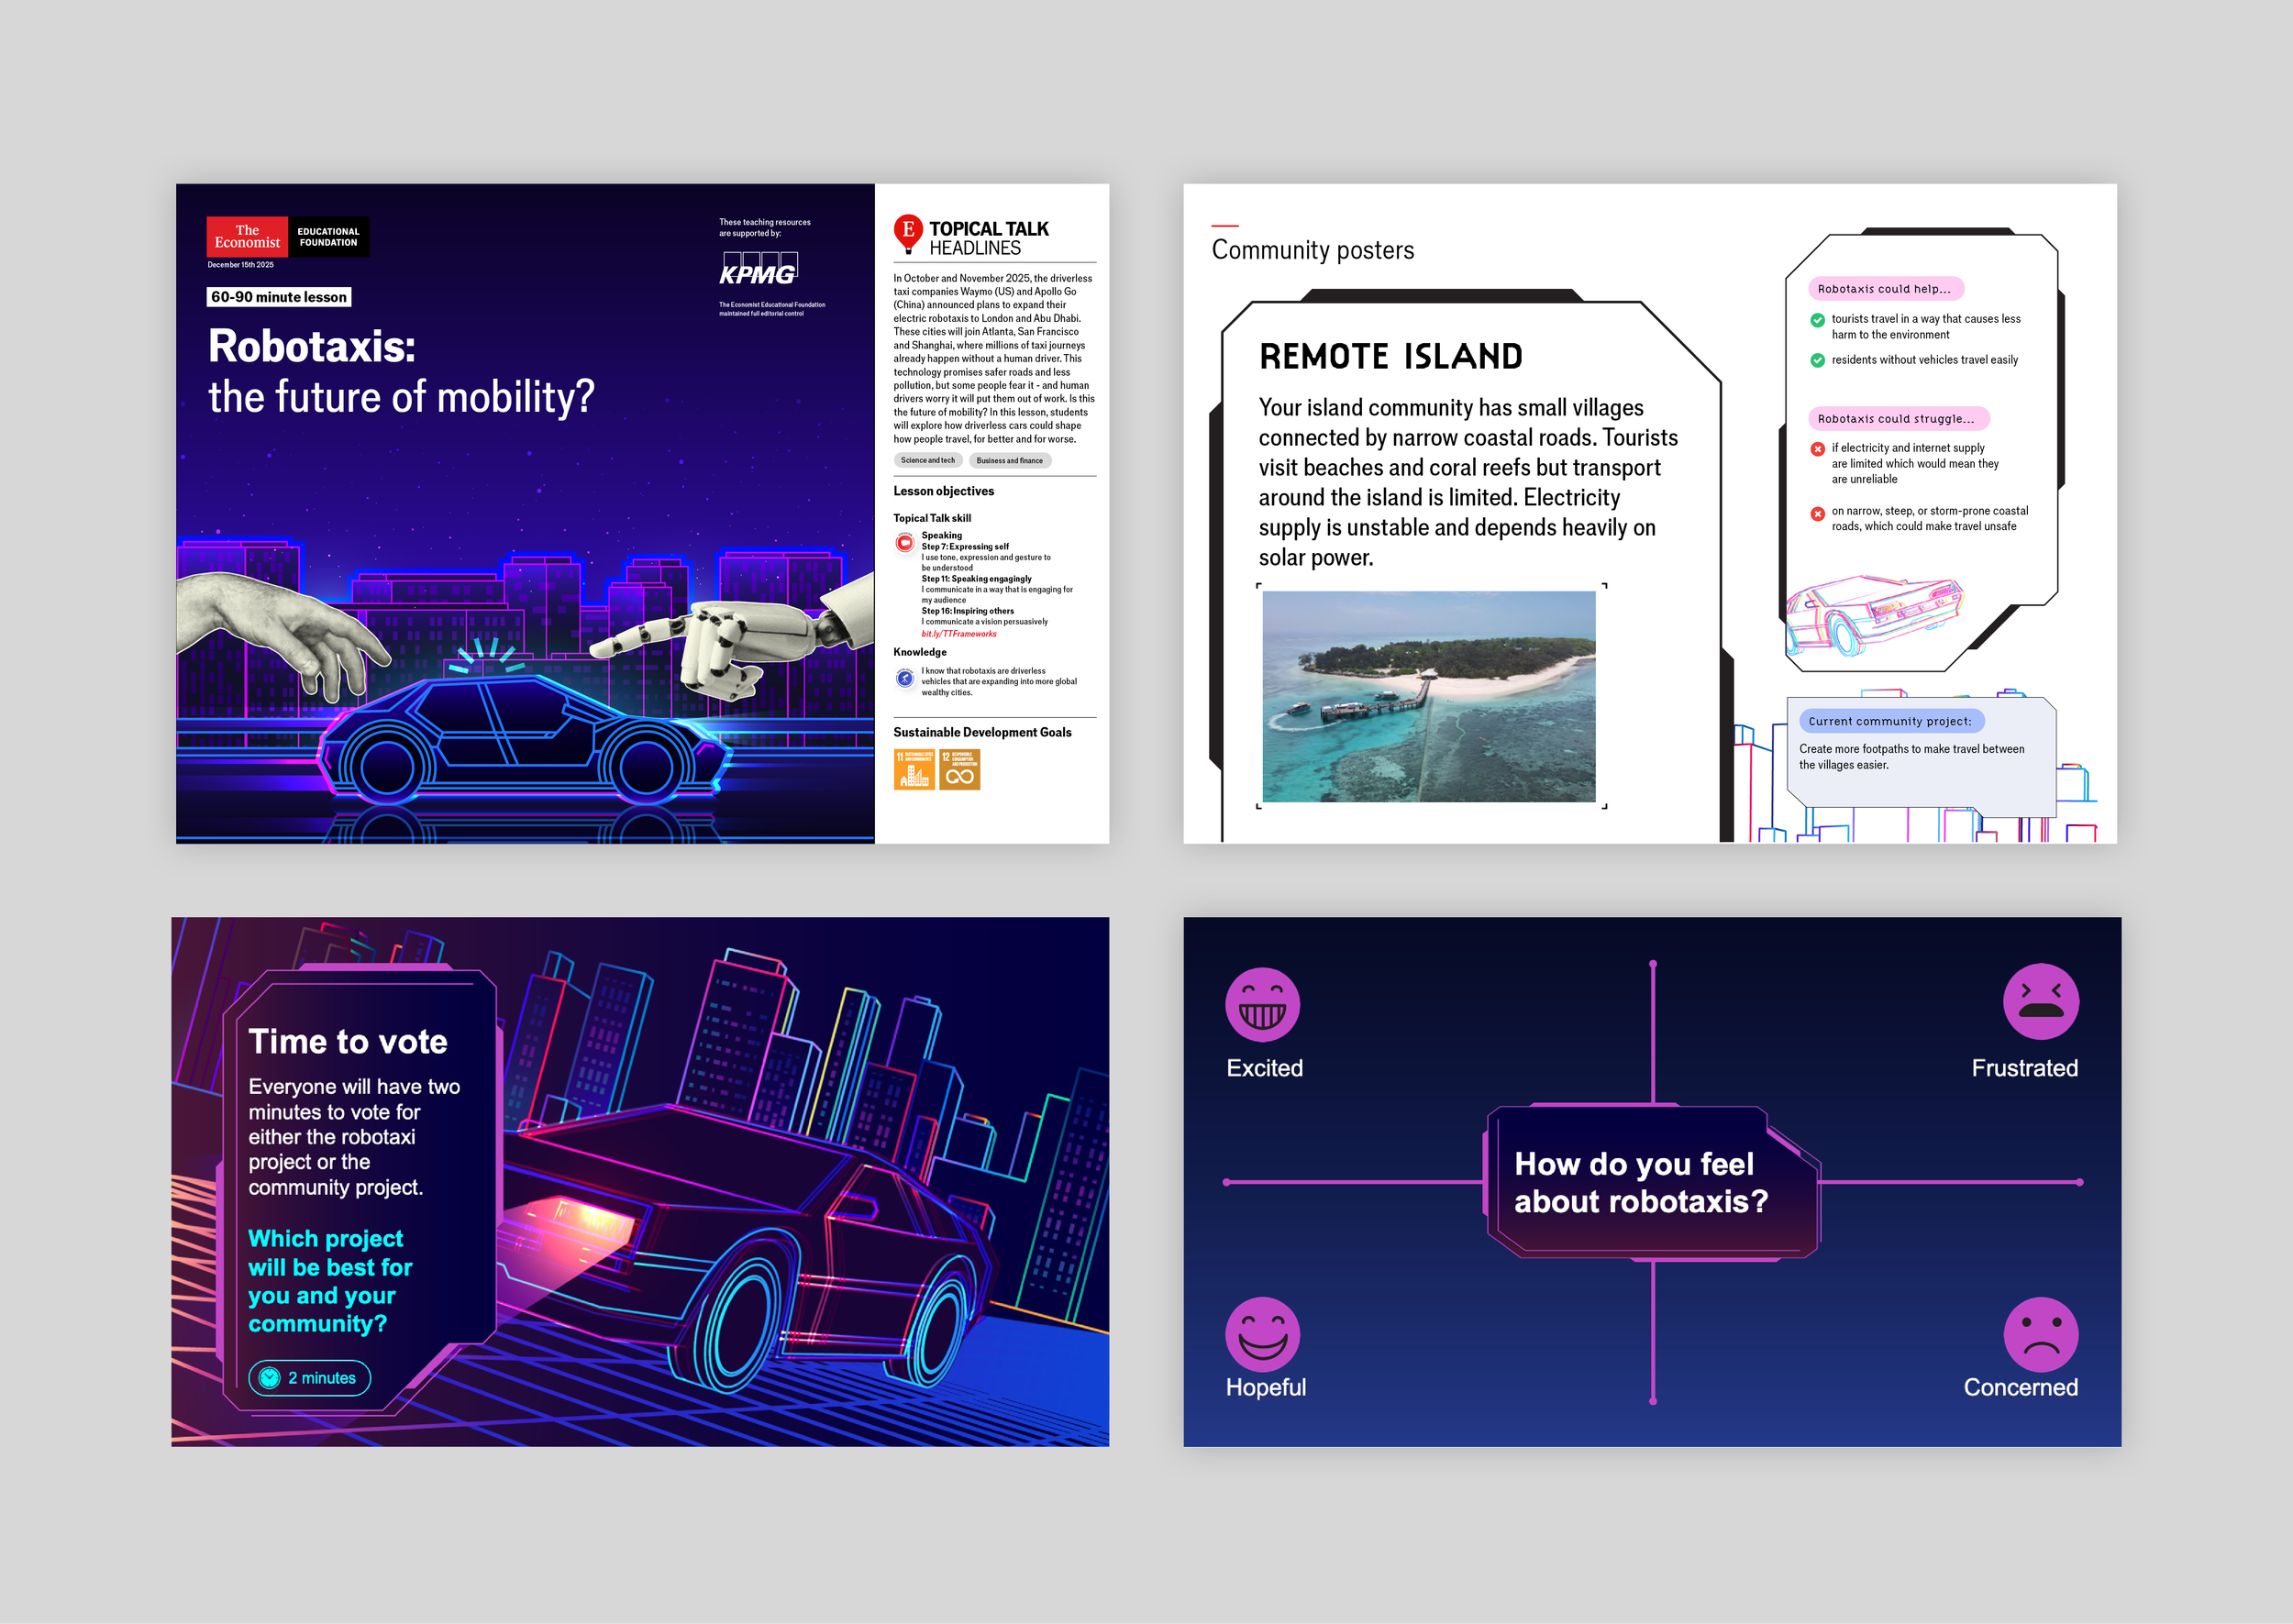Screen dimensions: 2293x1624
Task: Click the 2 minutes timer button
Action: [309, 1378]
